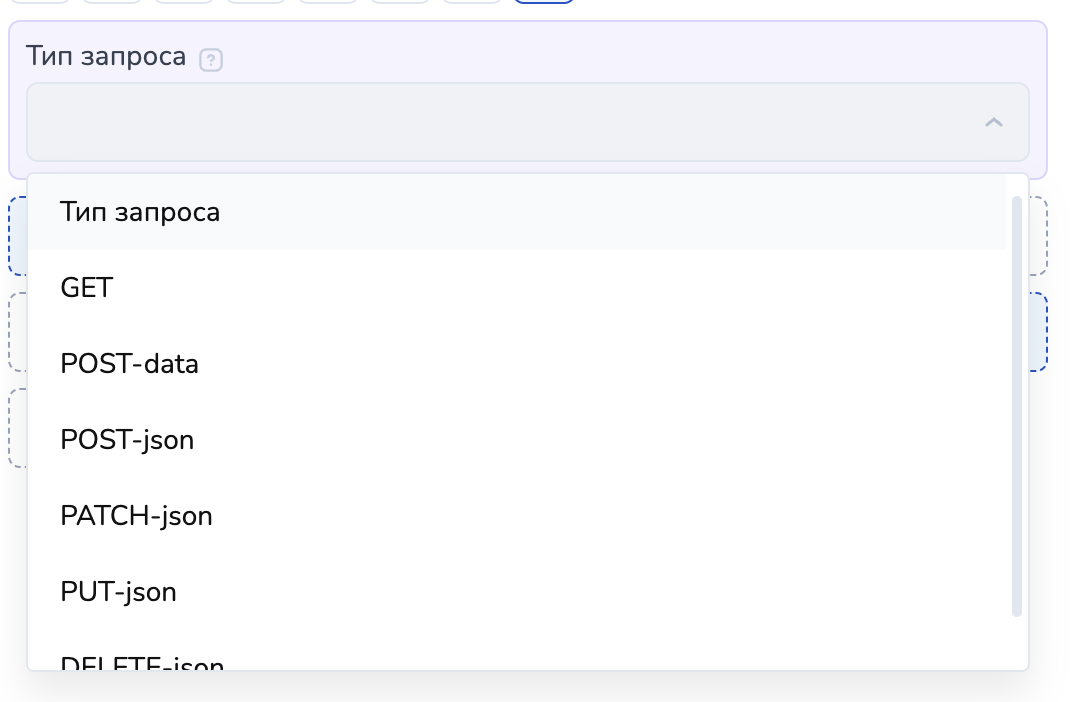The width and height of the screenshot is (1072, 702).
Task: Select PUT-json from the list
Action: point(119,592)
